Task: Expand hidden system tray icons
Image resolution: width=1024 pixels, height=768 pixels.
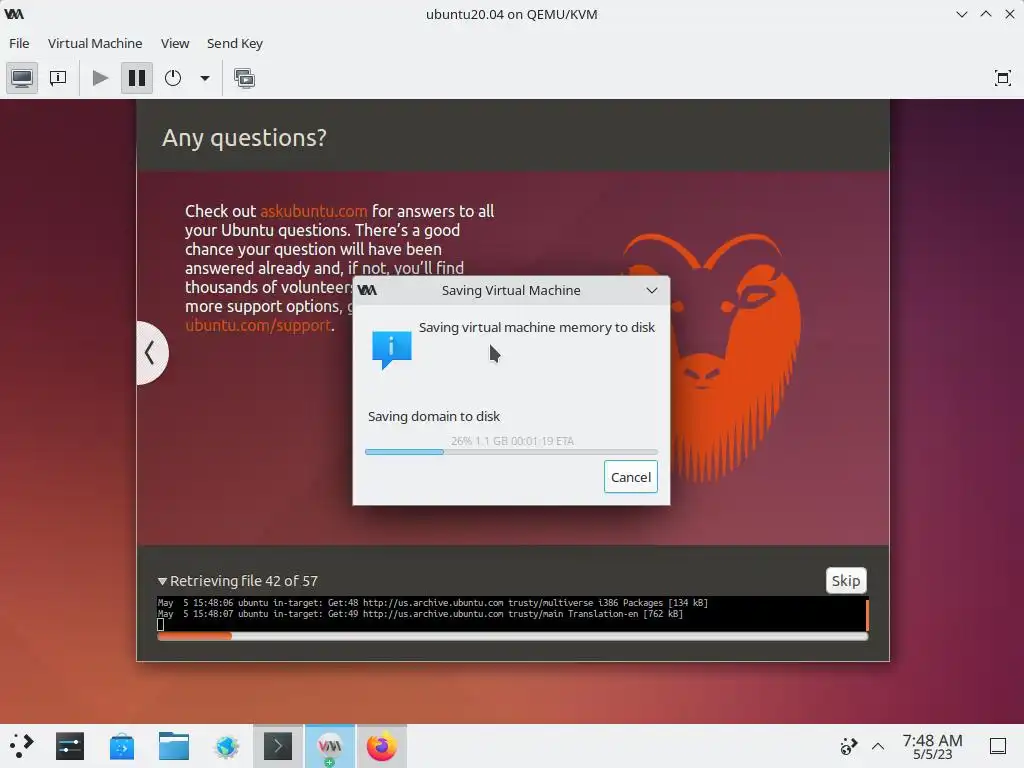Action: [878, 746]
